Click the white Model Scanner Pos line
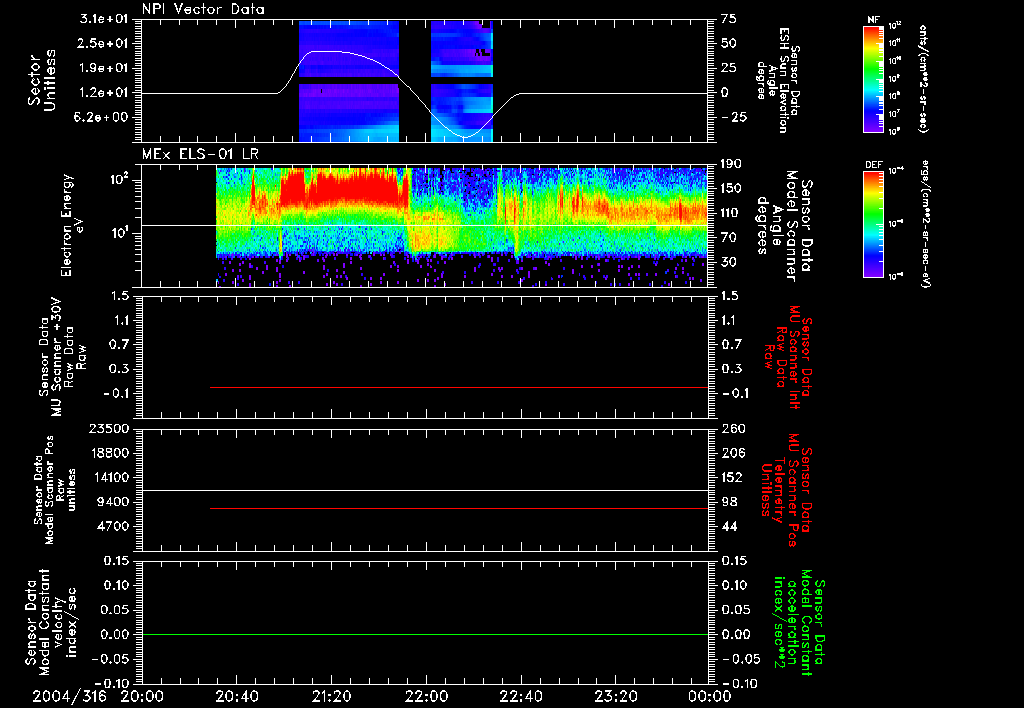 (x=424, y=490)
